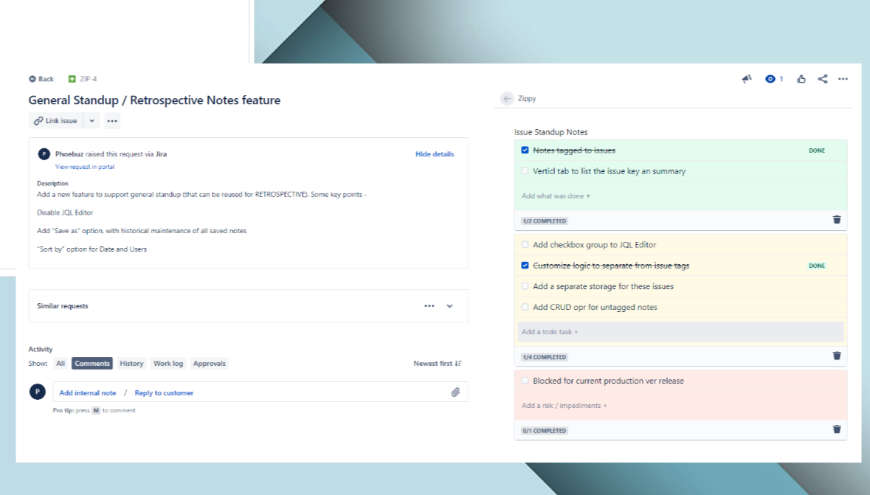Uncheck Customize logic to separate task
The width and height of the screenshot is (870, 495).
point(525,265)
